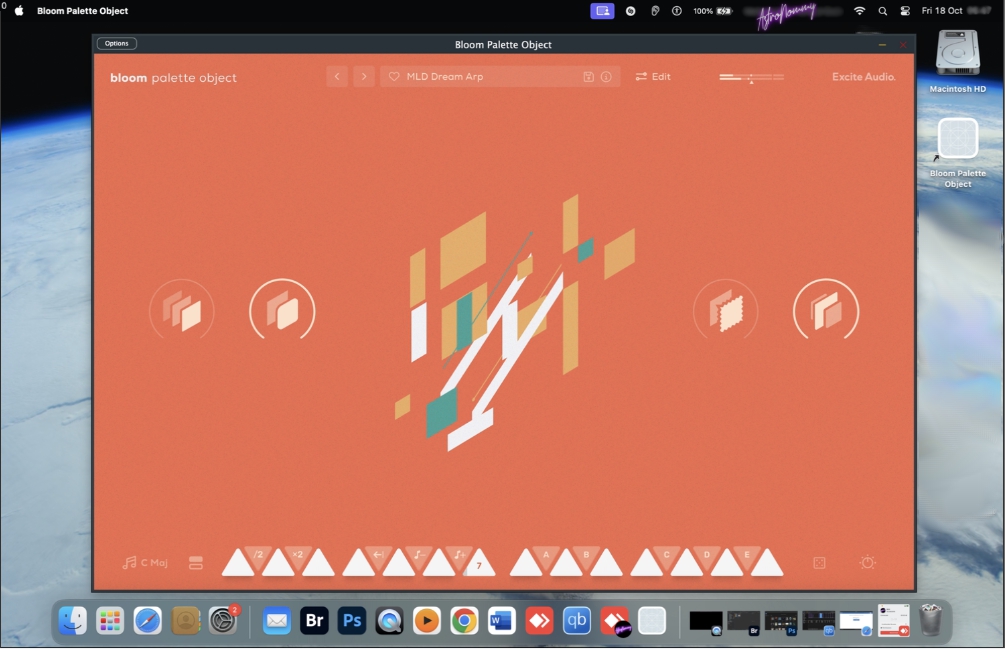Open Launchpad from the Dock
Image resolution: width=1005 pixels, height=649 pixels.
coord(110,620)
